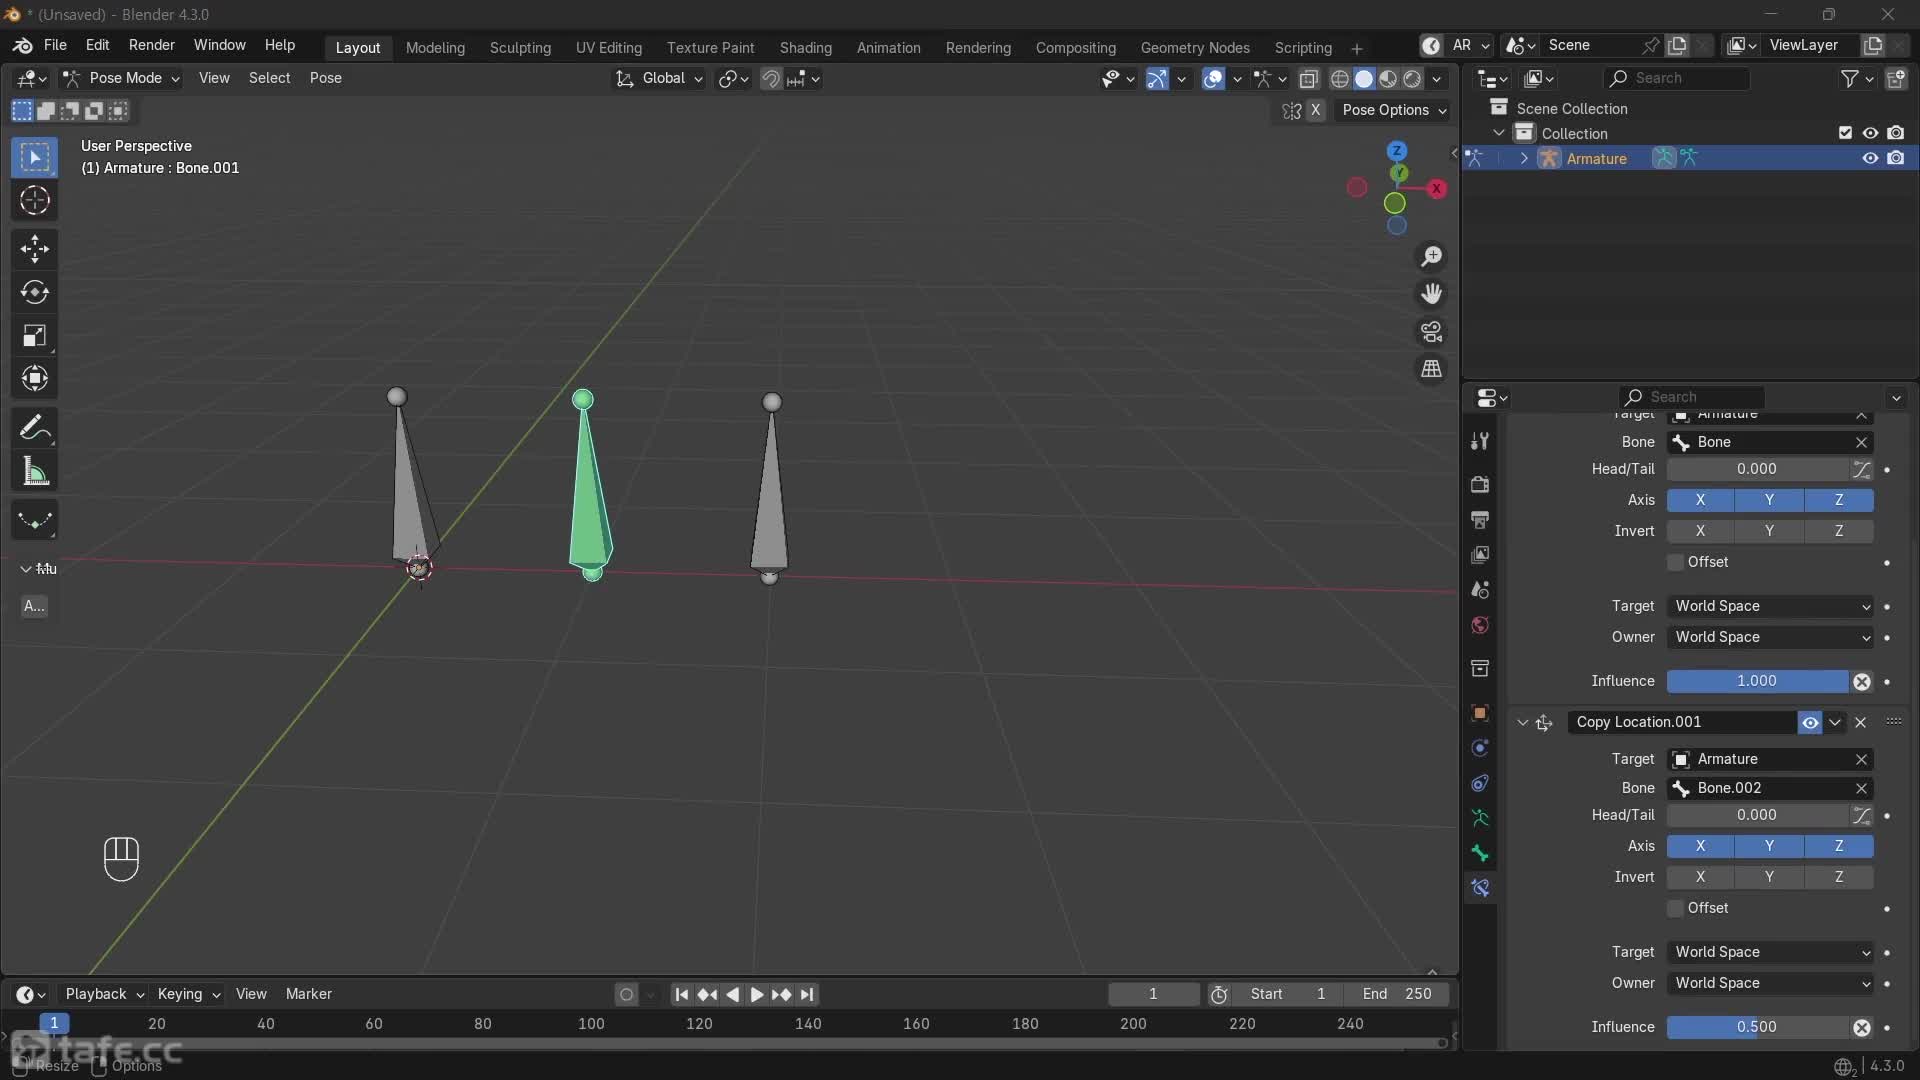The height and width of the screenshot is (1080, 1920).
Task: Select the Rotate tool
Action: tap(34, 293)
